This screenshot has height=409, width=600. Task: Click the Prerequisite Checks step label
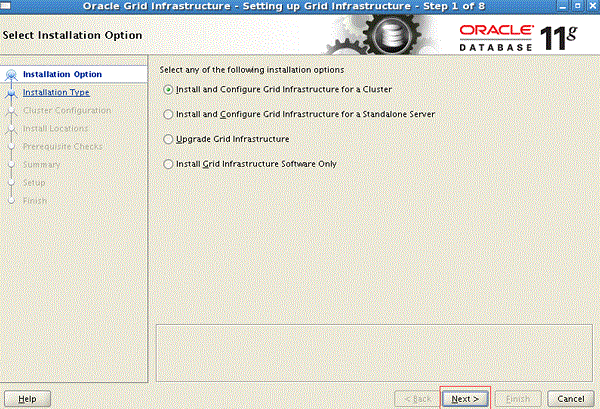(x=63, y=147)
